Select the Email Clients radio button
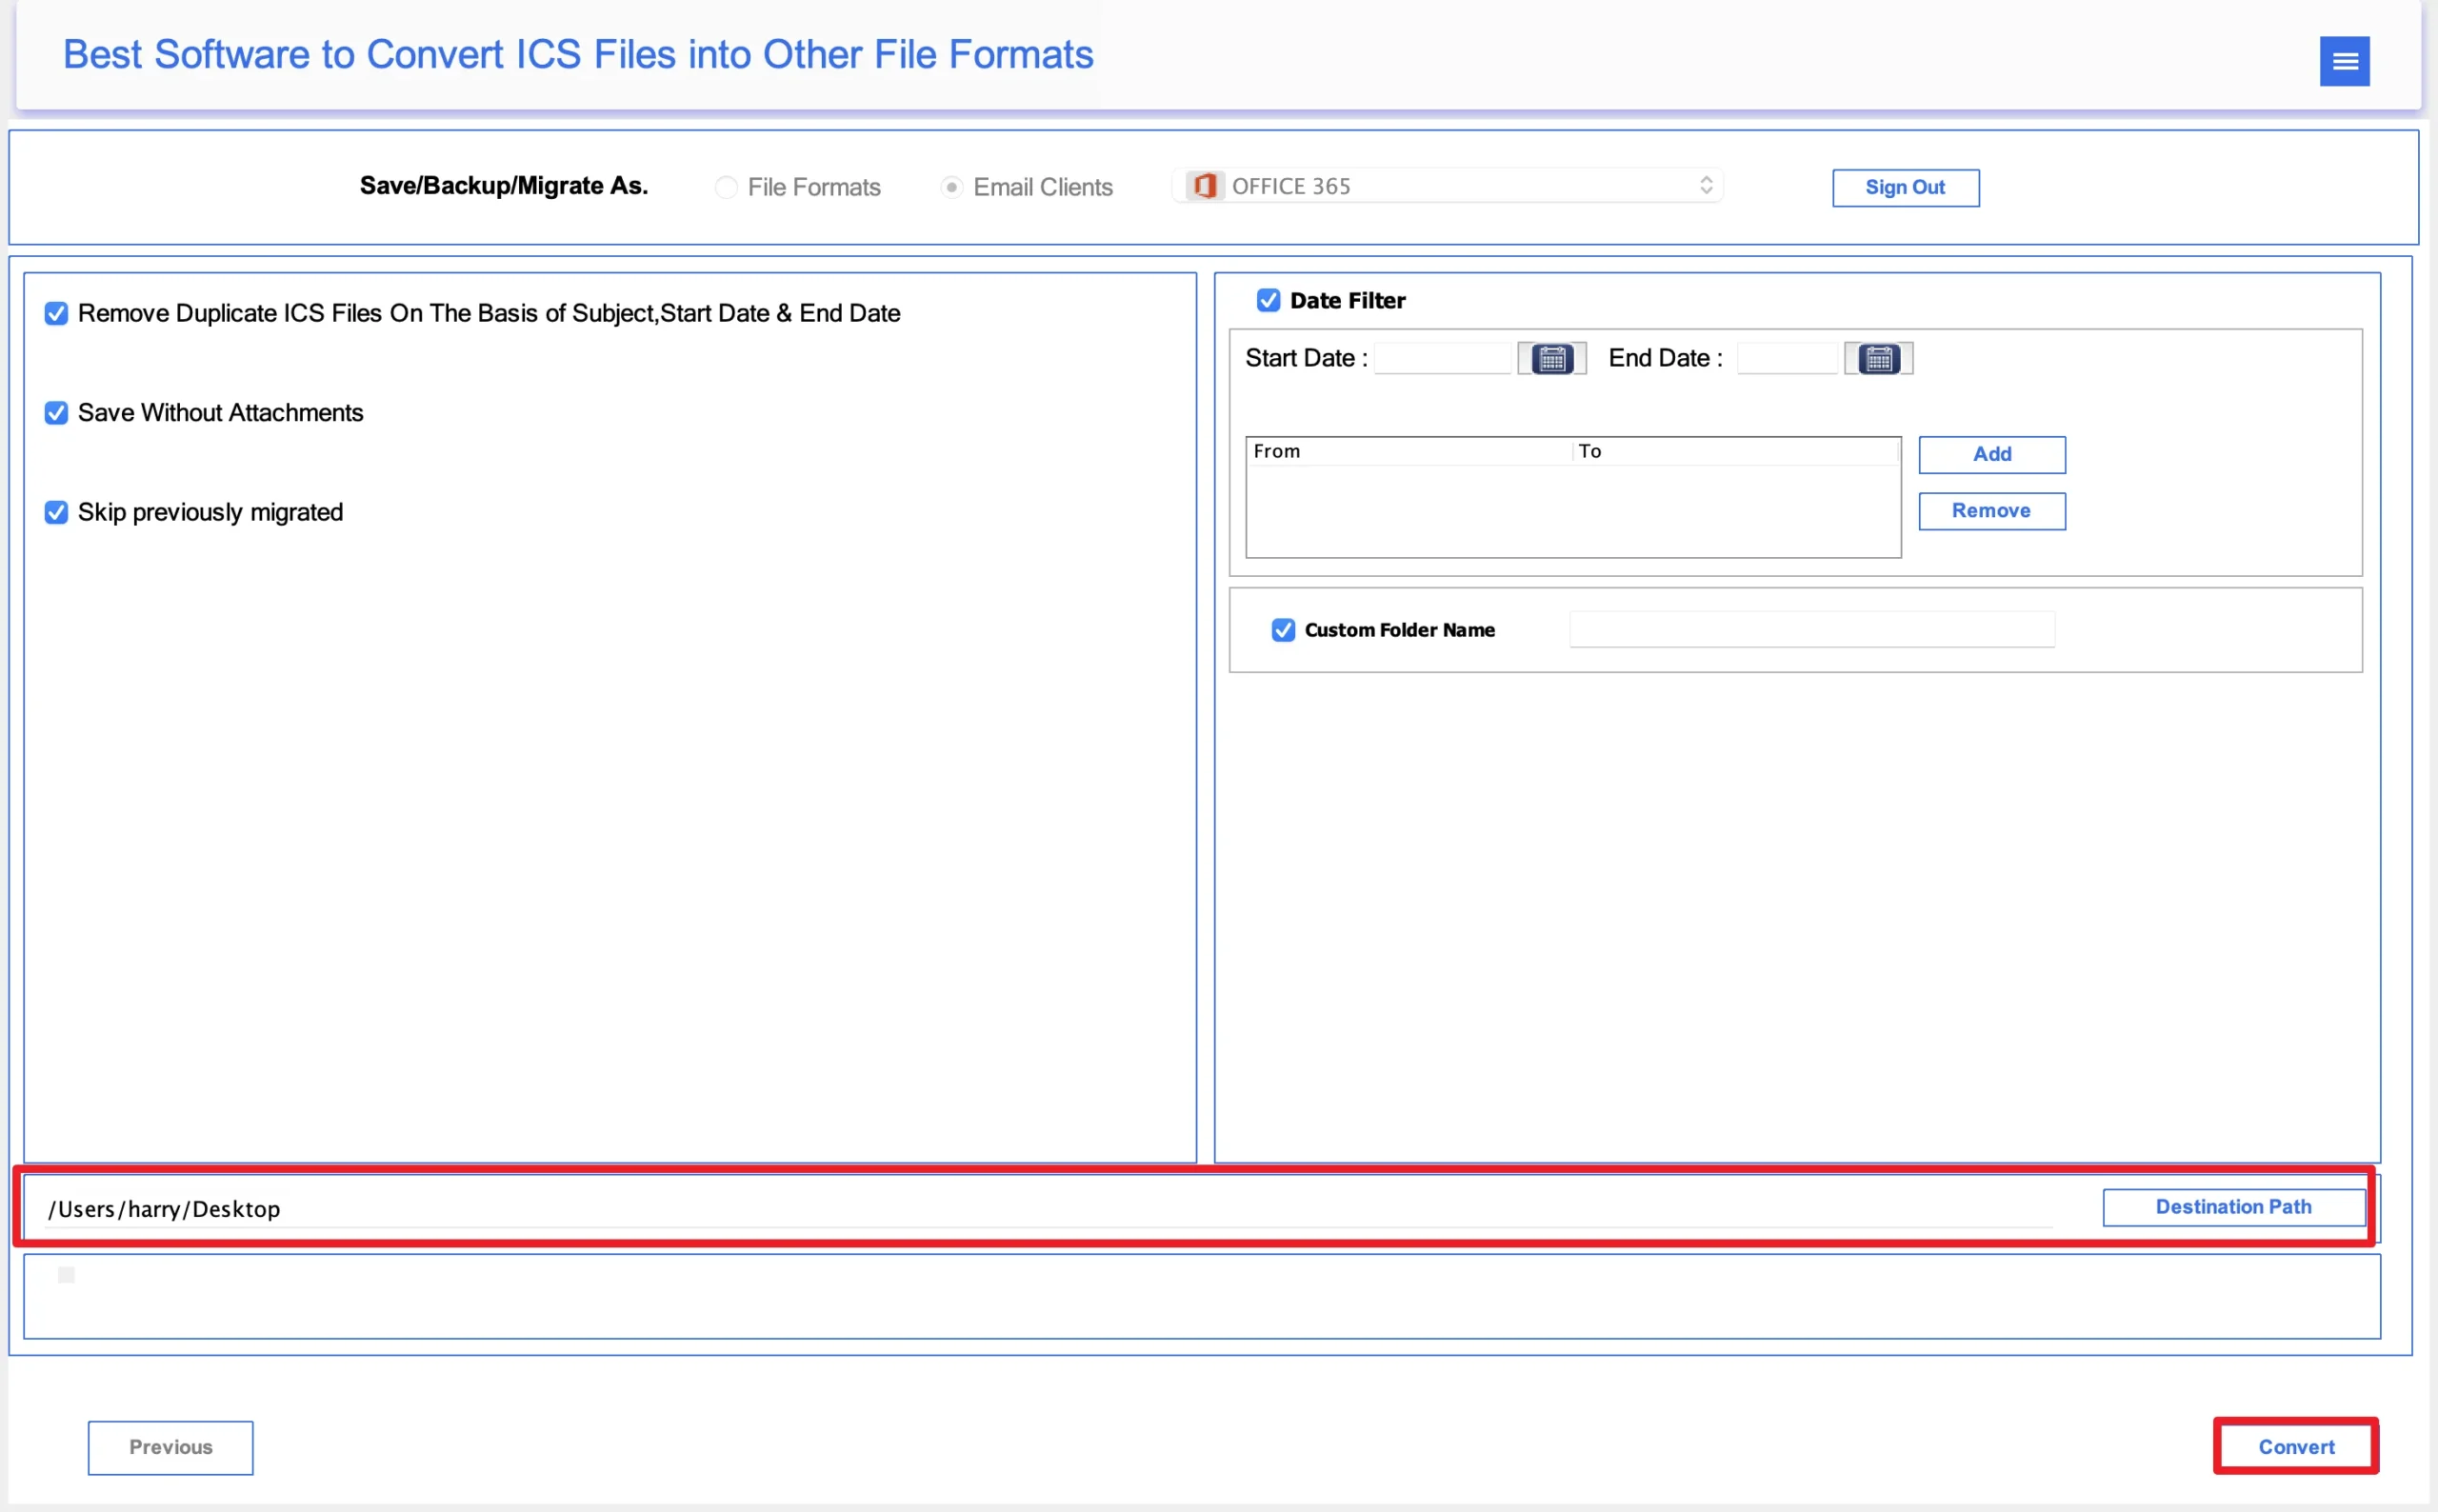Viewport: 2438px width, 1512px height. point(951,187)
